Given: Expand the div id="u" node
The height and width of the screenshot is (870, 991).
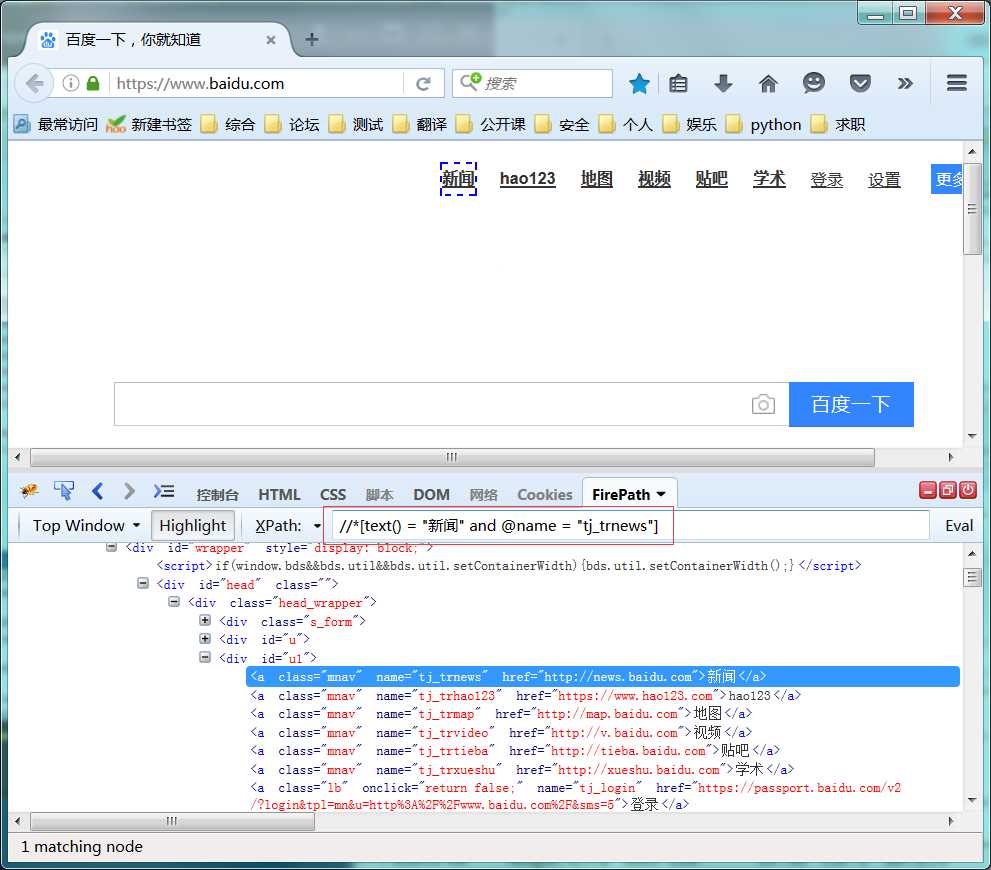Looking at the screenshot, I should (x=205, y=639).
